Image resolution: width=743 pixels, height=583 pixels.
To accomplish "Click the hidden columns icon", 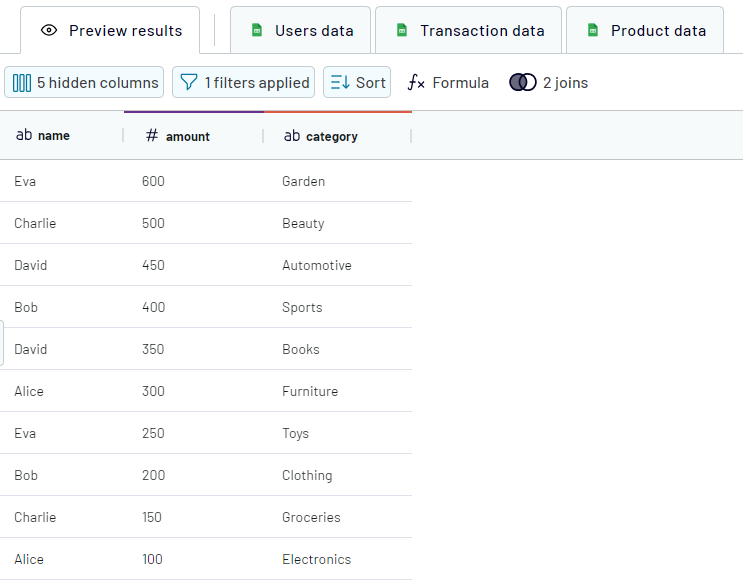I will (22, 83).
